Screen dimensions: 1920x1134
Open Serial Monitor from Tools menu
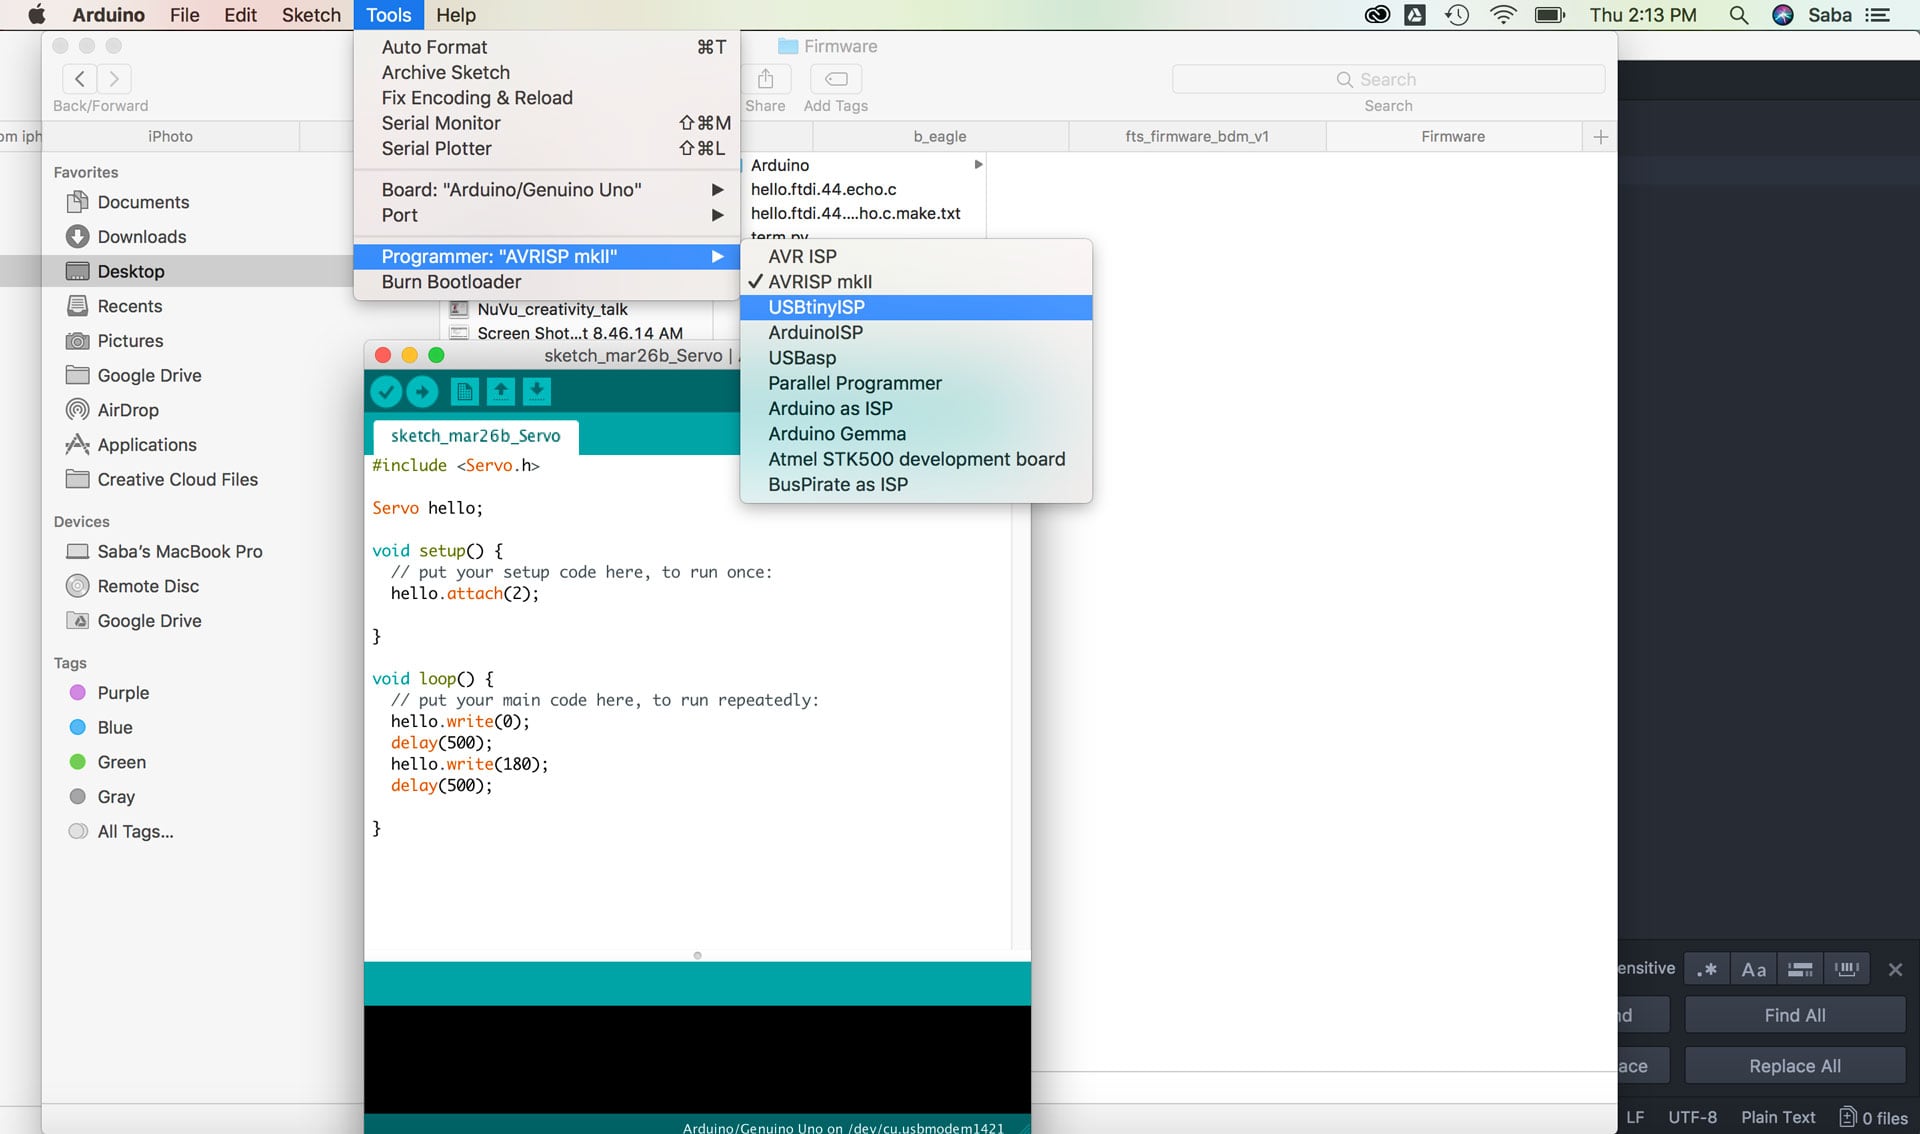point(546,123)
